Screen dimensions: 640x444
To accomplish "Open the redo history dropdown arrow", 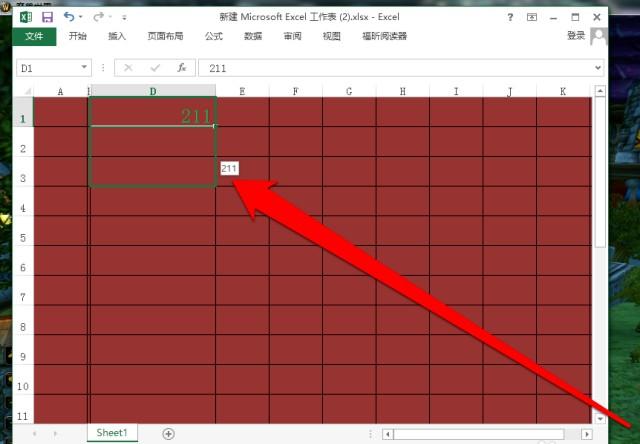I will tap(110, 17).
